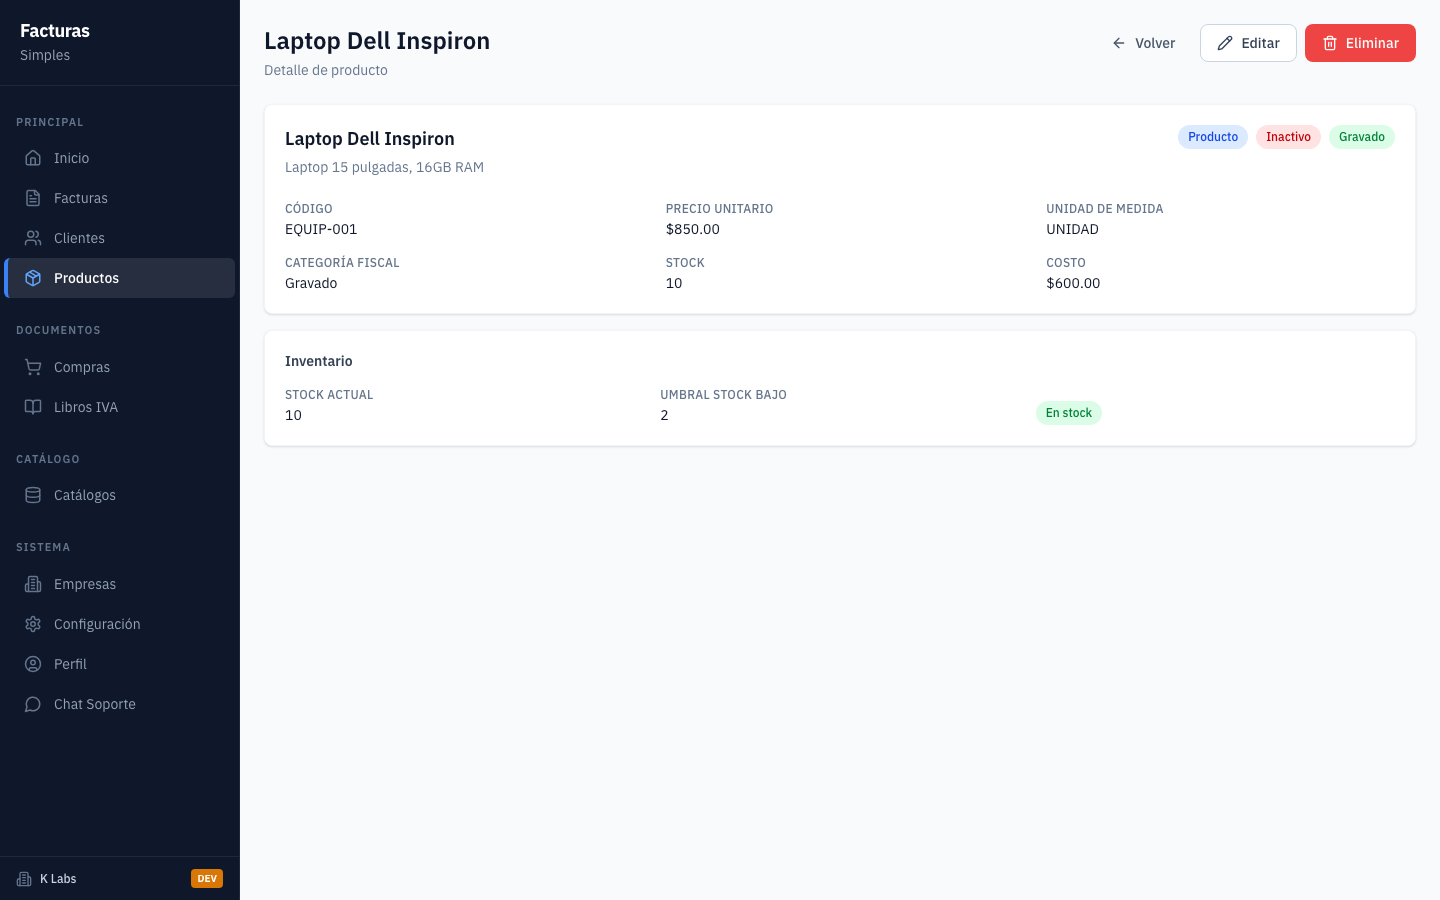The height and width of the screenshot is (900, 1440).
Task: Click the product code EQUIP-001
Action: click(x=321, y=229)
